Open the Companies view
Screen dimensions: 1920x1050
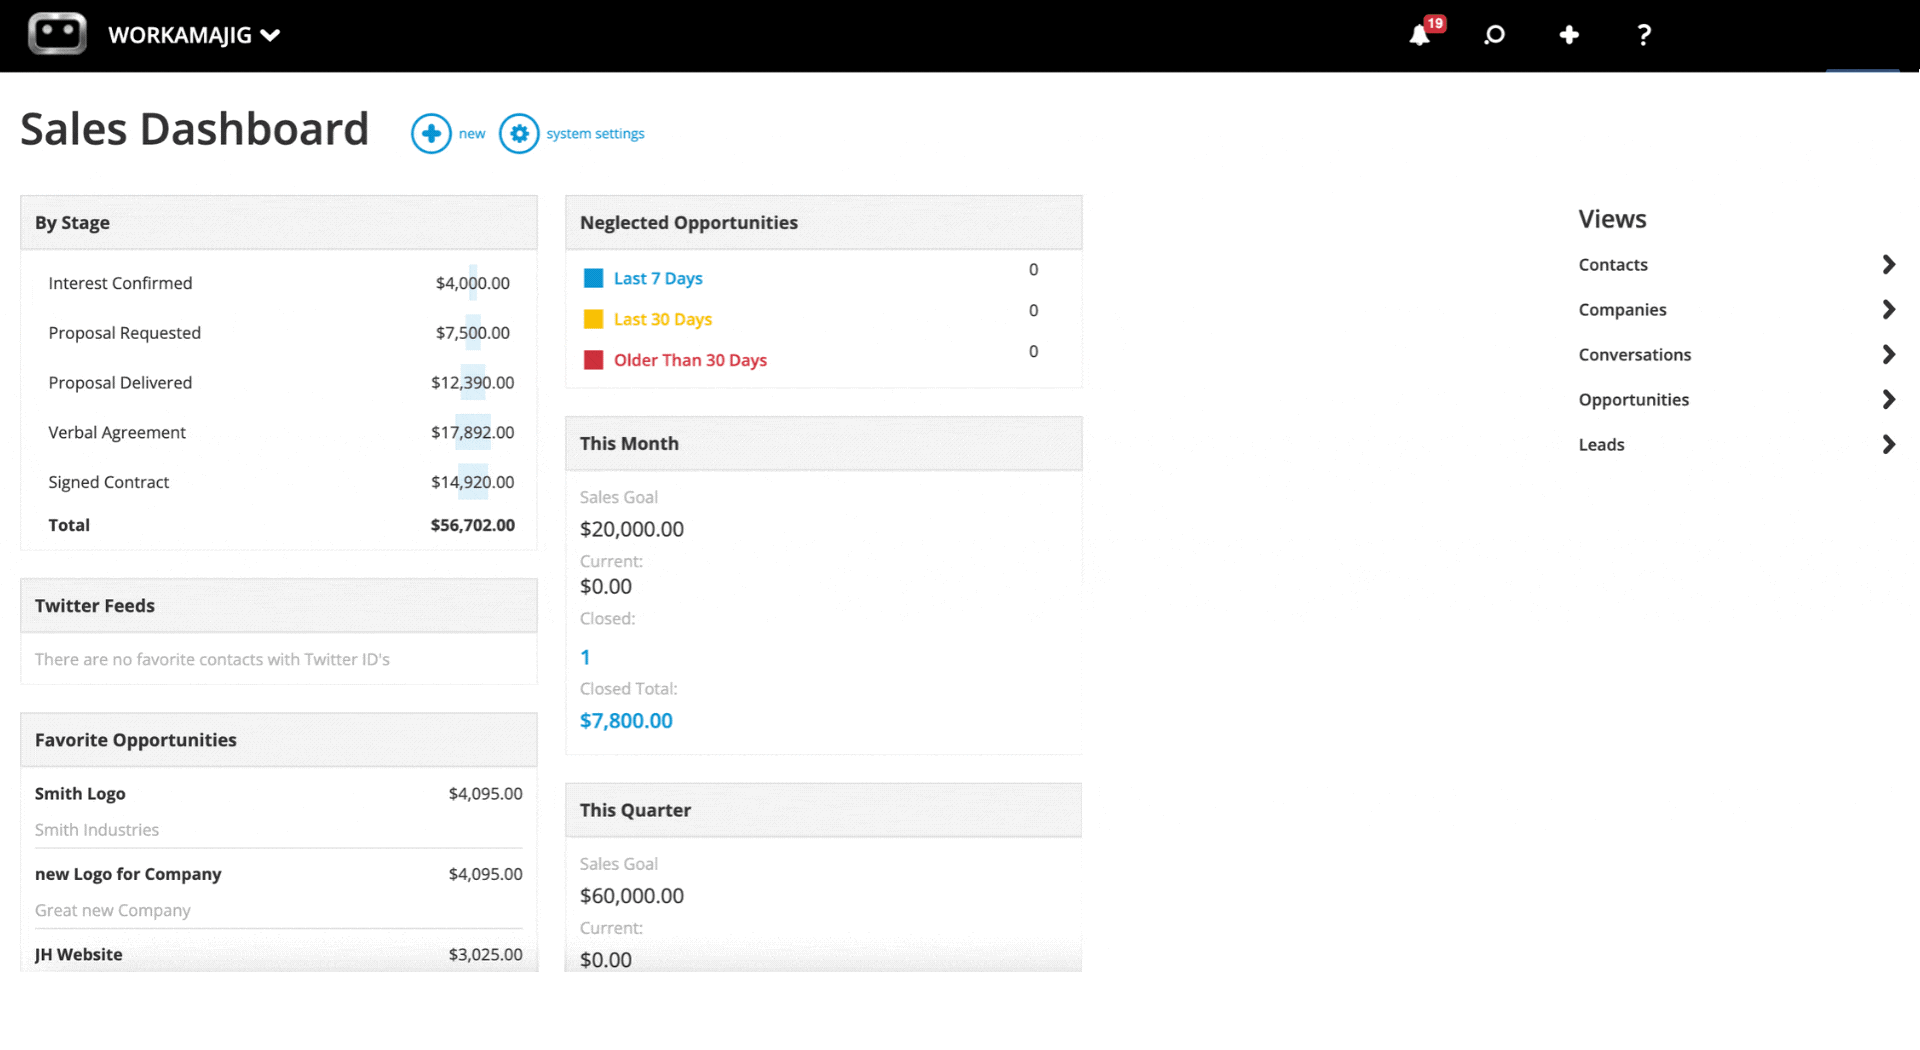1622,309
